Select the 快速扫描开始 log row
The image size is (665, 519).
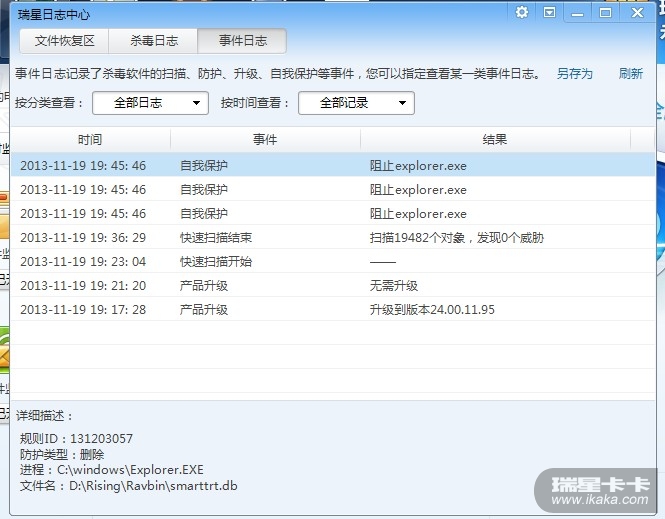[x=333, y=262]
